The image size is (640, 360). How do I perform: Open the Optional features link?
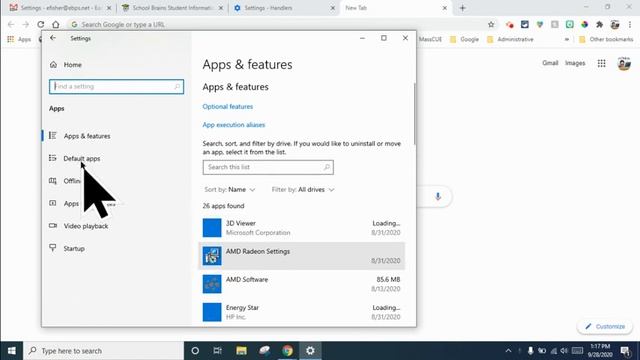point(228,107)
